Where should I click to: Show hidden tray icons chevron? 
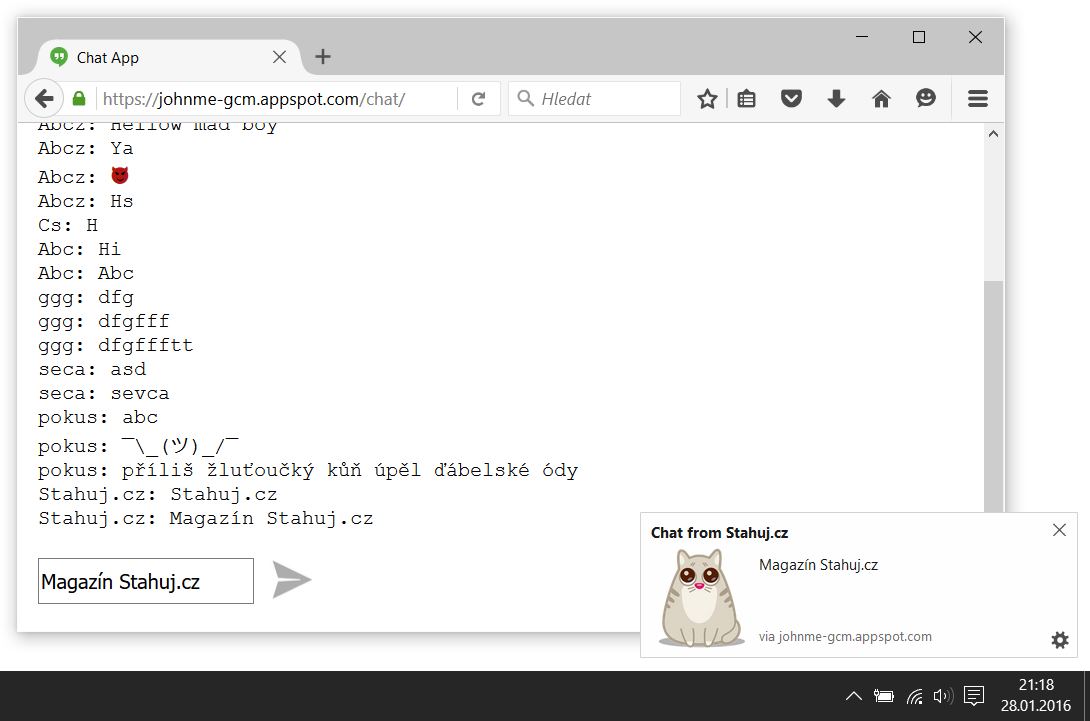coord(854,696)
